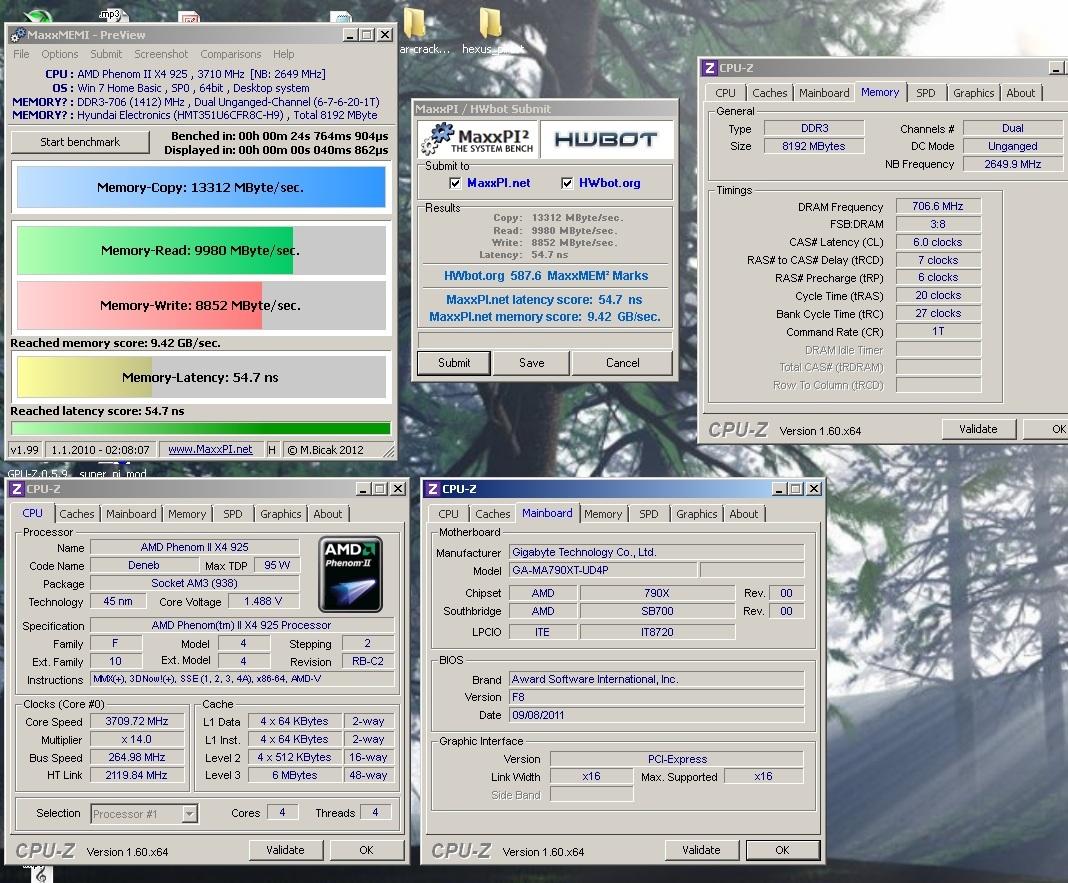Click Validate in CPU-Z CPU window
Screen dimensions: 1068x883
point(285,850)
